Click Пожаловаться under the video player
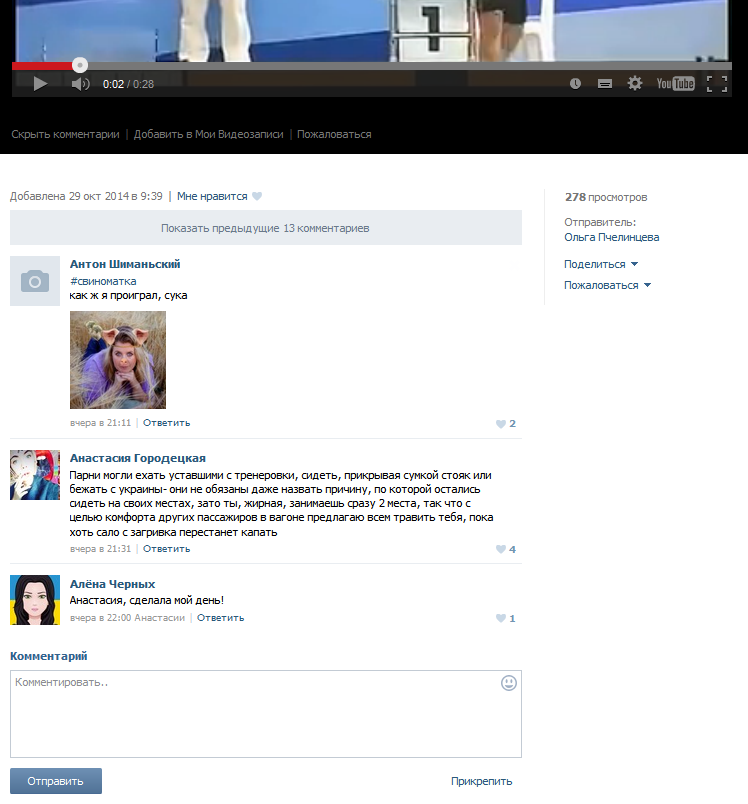Viewport: 748px width, 804px height. pyautogui.click(x=334, y=134)
